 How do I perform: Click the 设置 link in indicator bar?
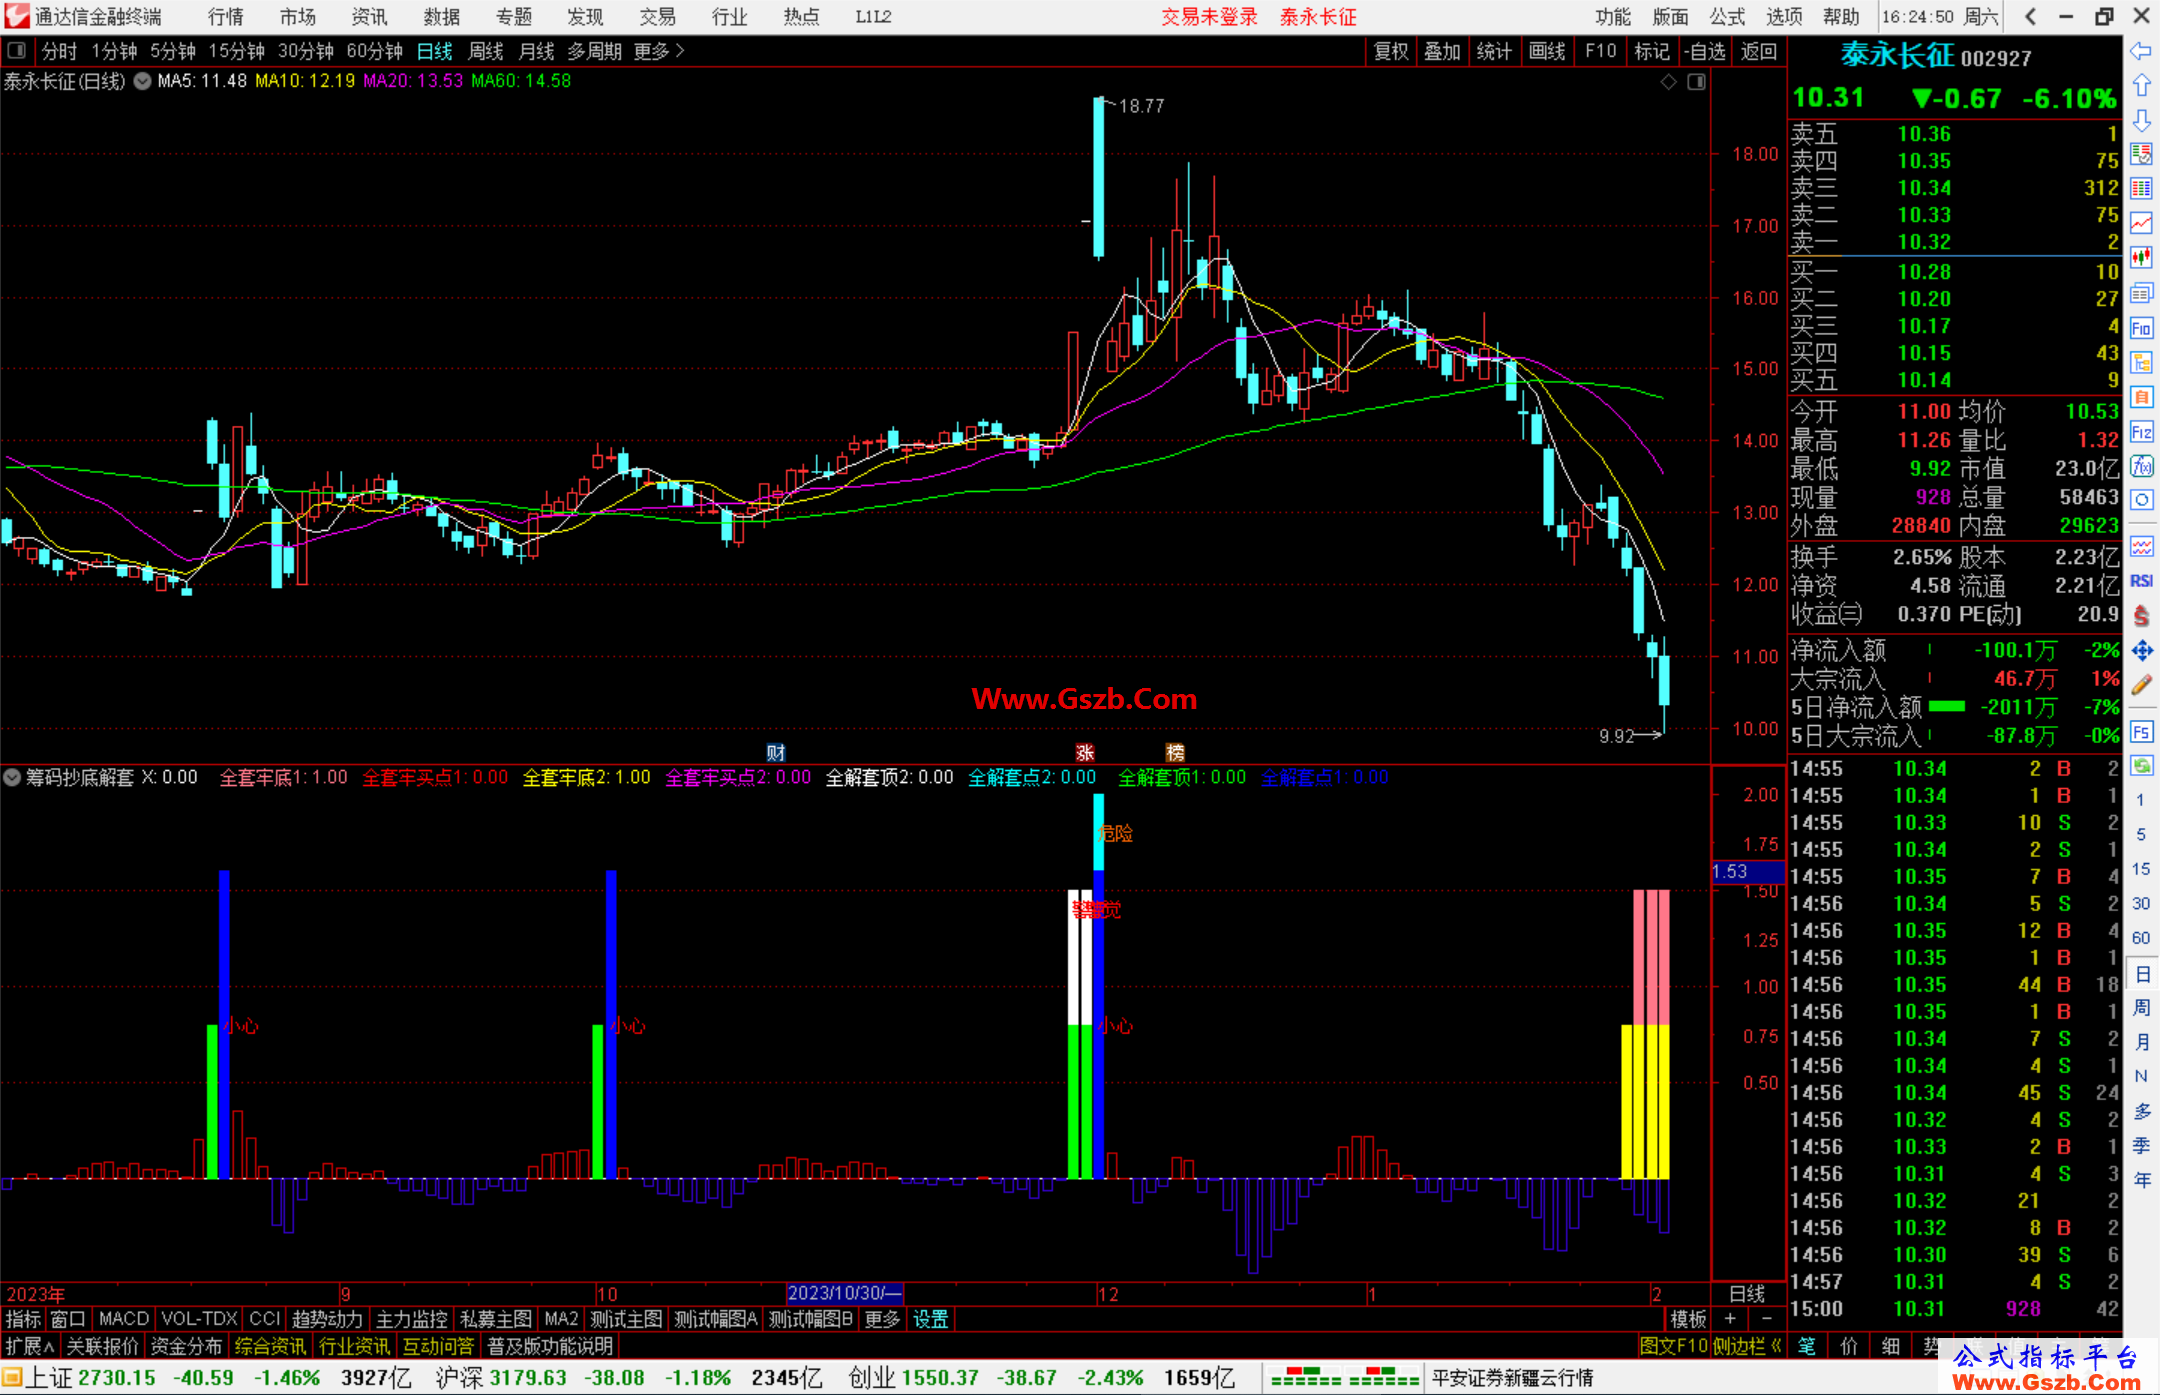point(930,1319)
